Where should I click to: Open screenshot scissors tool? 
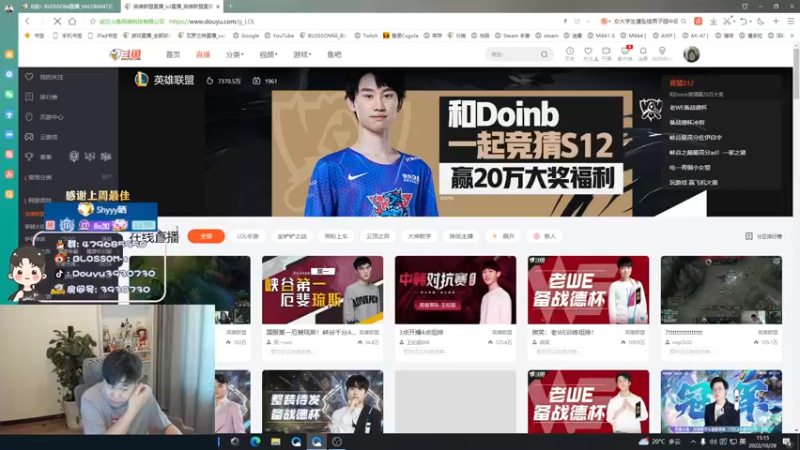tap(728, 21)
